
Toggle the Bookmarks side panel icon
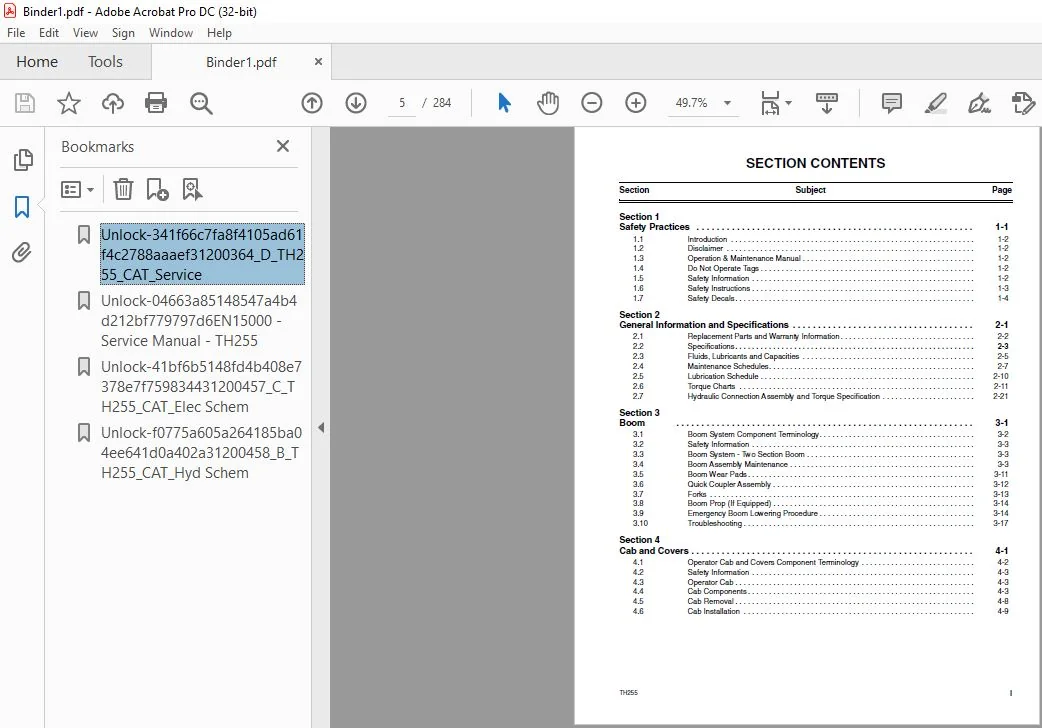pyautogui.click(x=22, y=207)
